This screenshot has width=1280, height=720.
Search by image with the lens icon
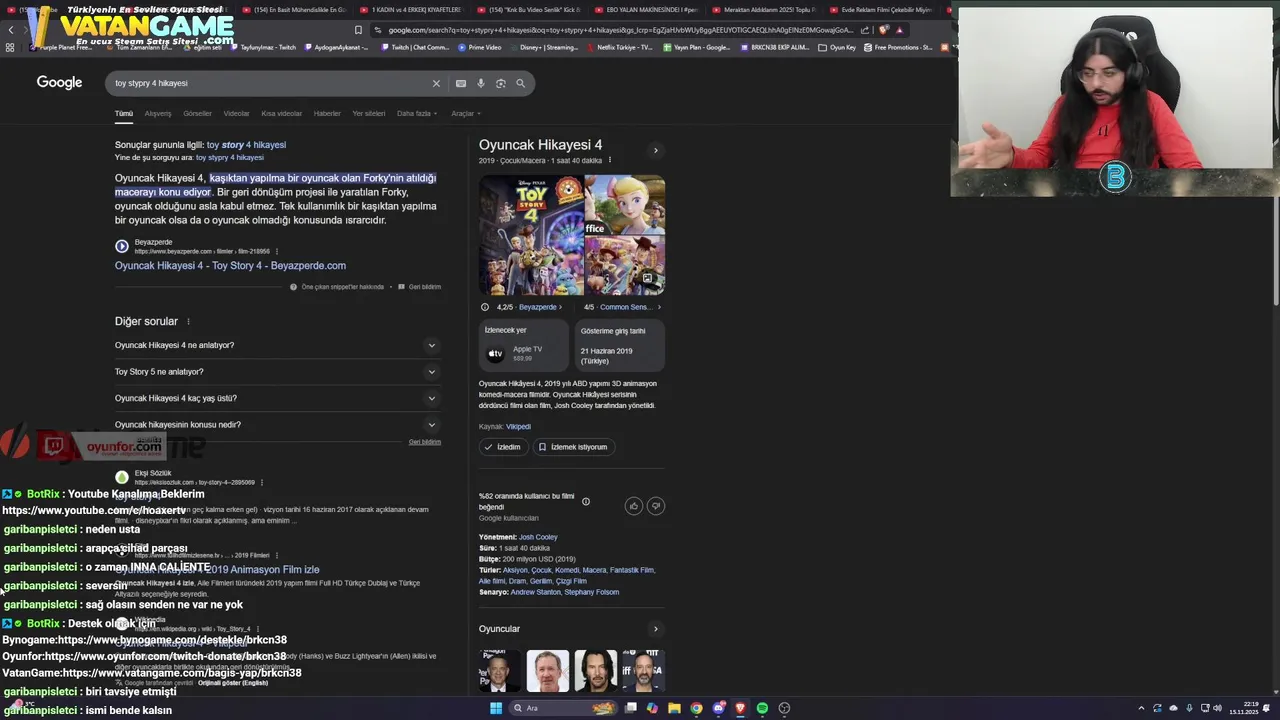501,83
